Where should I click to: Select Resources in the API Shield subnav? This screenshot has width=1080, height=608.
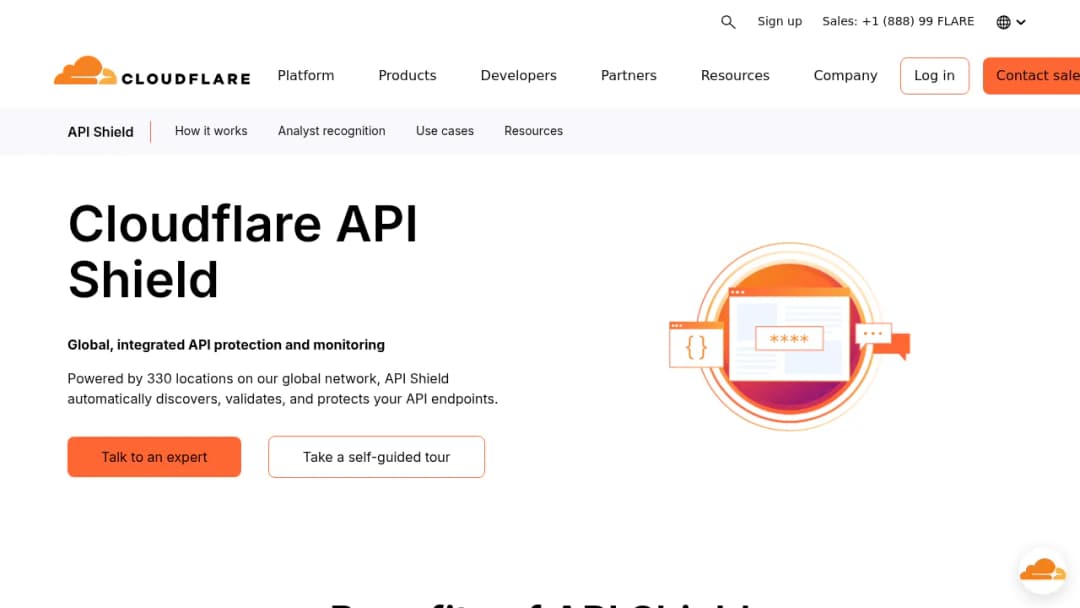[x=533, y=131]
